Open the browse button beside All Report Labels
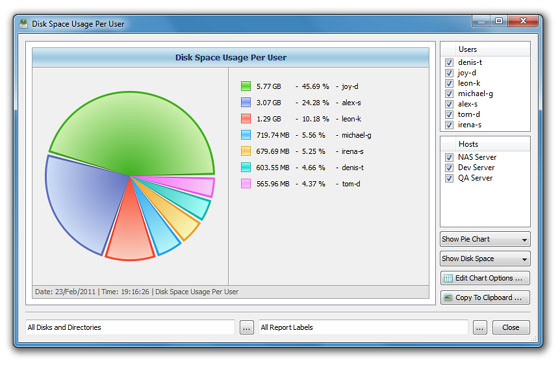This screenshot has height=365, width=560. pyautogui.click(x=480, y=328)
